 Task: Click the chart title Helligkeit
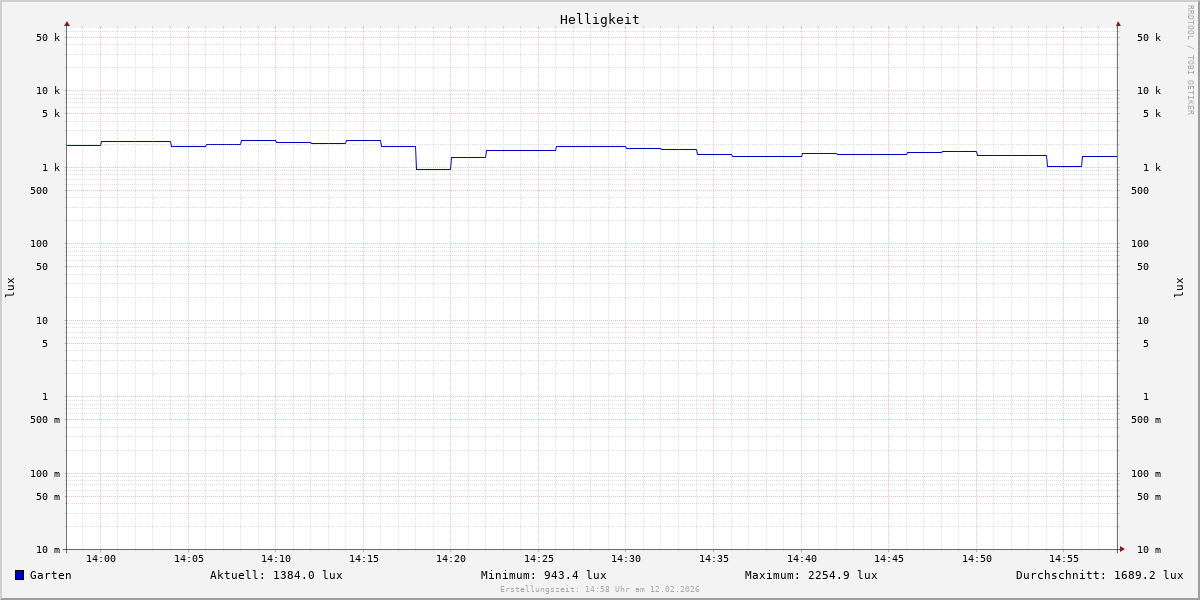click(x=600, y=19)
